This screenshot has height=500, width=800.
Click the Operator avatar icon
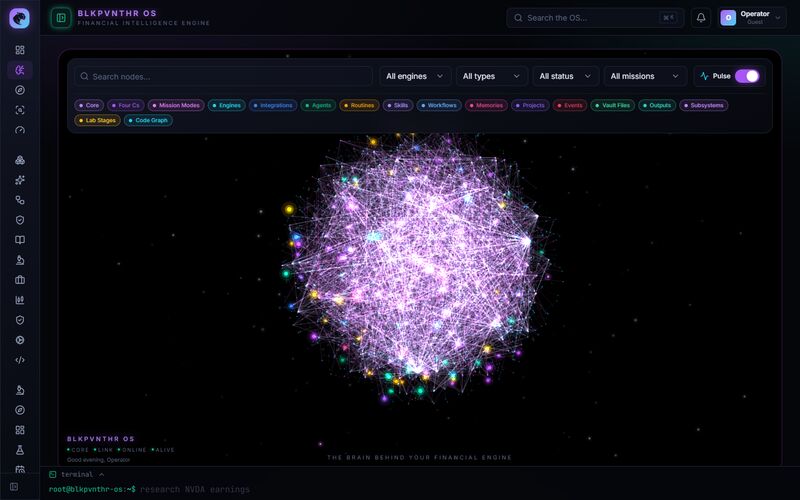pyautogui.click(x=728, y=18)
